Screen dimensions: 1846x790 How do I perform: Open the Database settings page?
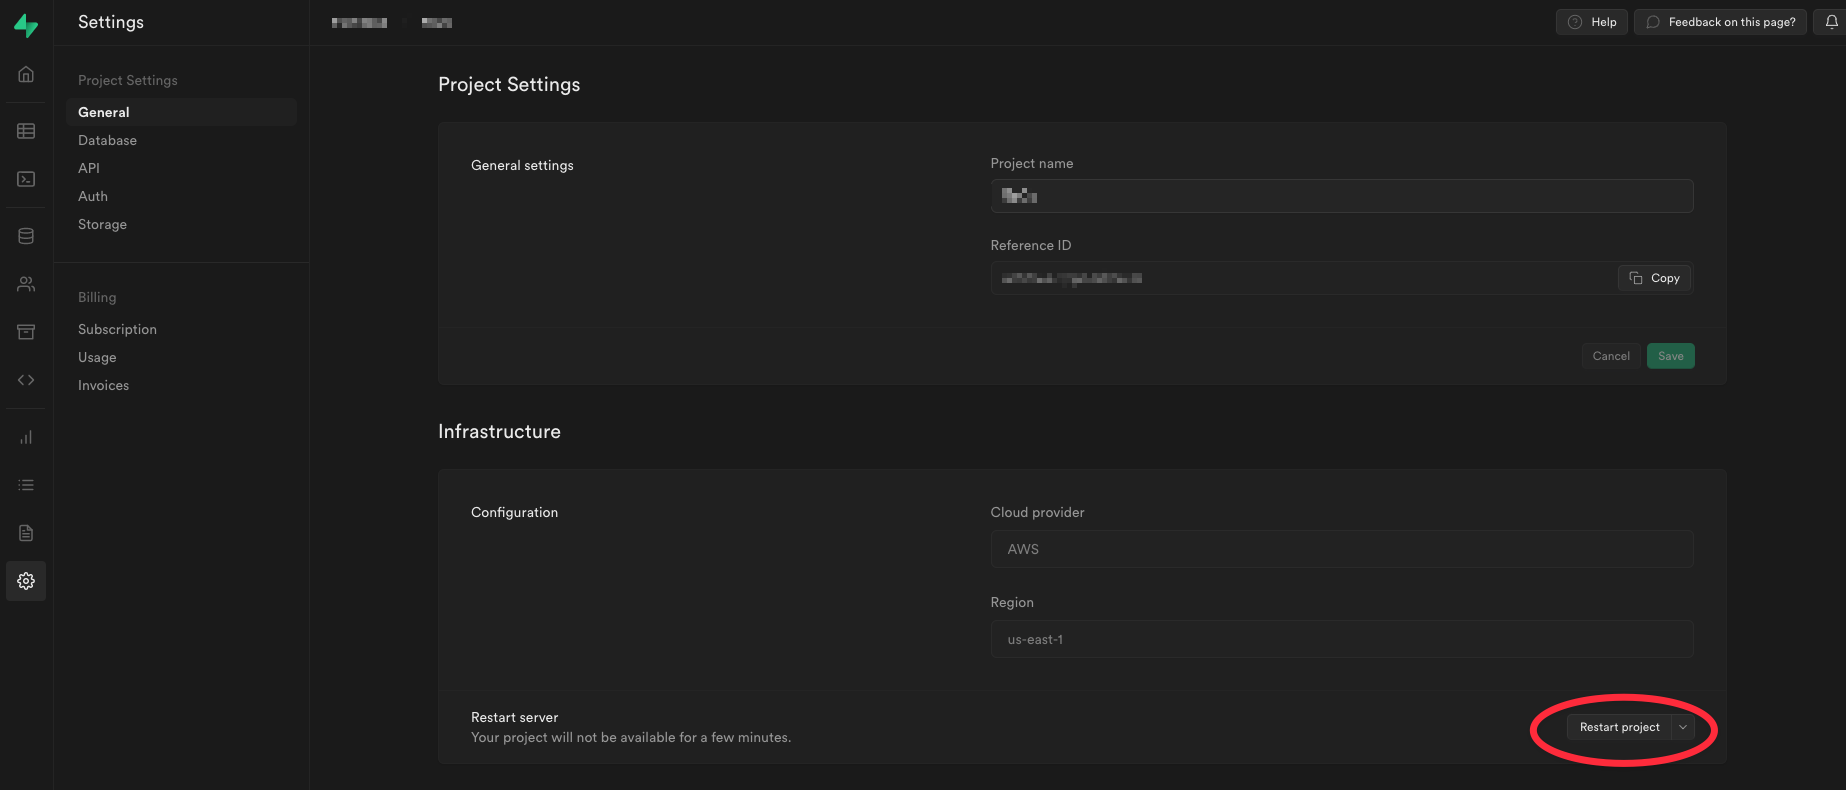[107, 140]
